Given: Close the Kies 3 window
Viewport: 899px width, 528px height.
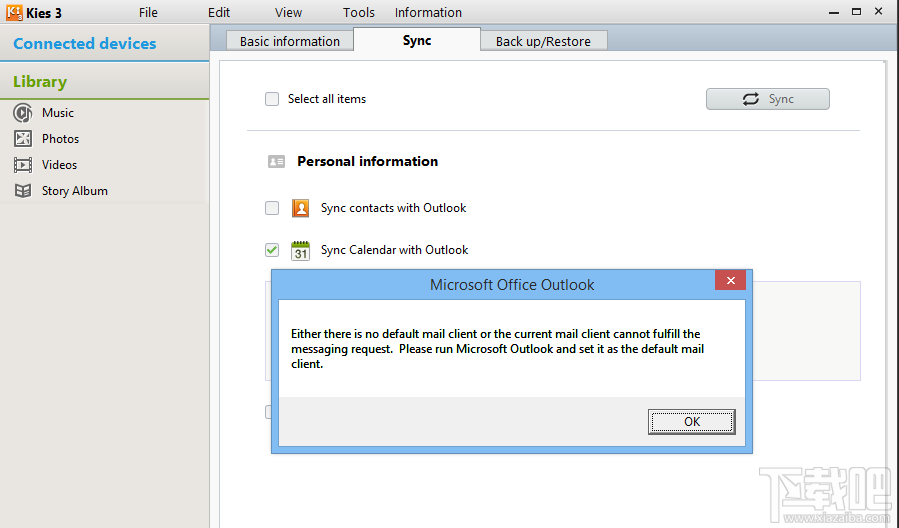Looking at the screenshot, I should [878, 11].
